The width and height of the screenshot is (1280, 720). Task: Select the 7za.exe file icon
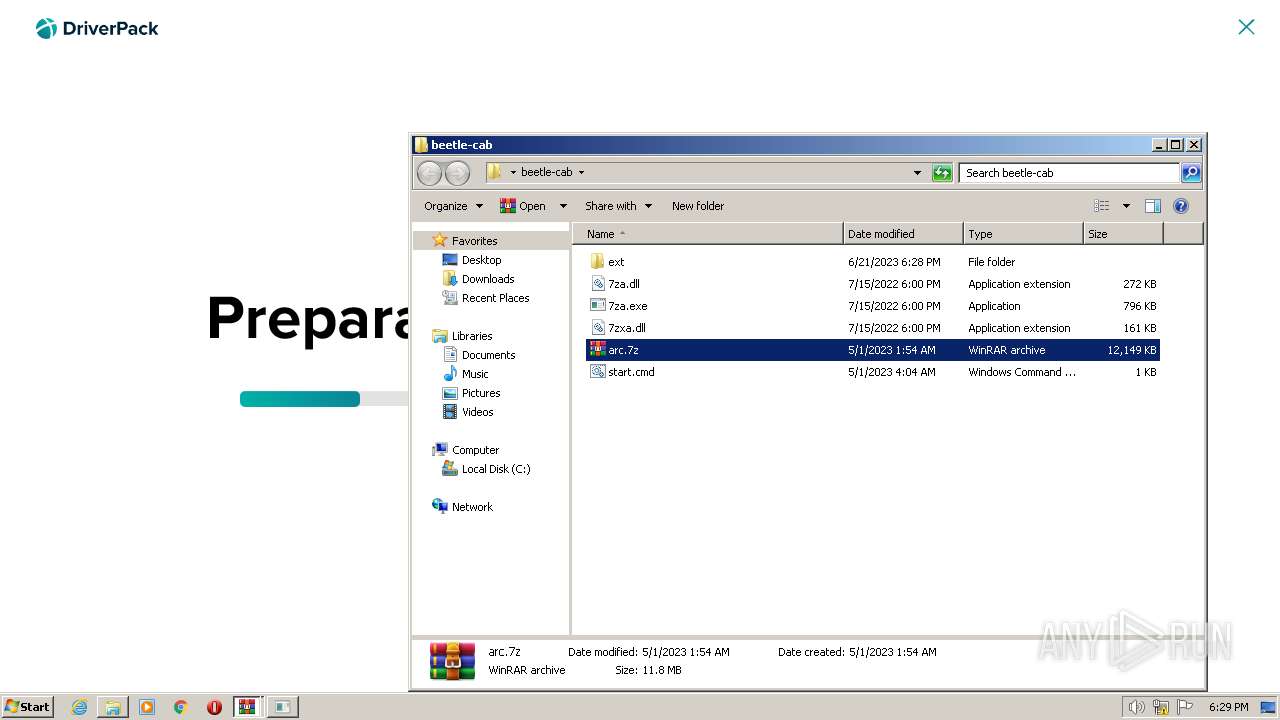[598, 306]
